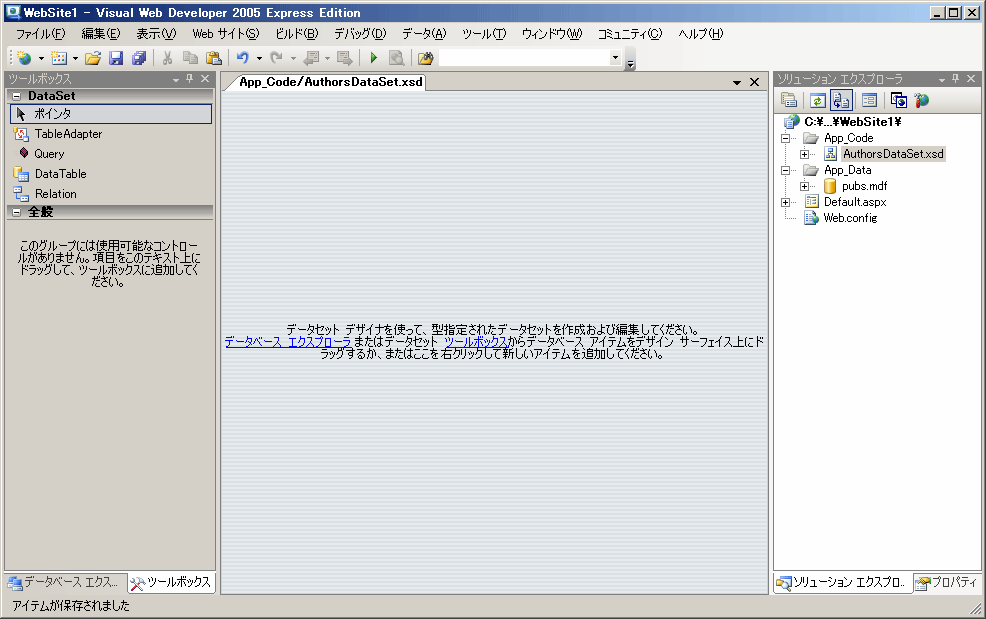Open the ビルド(B) menu
986x619 pixels.
point(297,34)
